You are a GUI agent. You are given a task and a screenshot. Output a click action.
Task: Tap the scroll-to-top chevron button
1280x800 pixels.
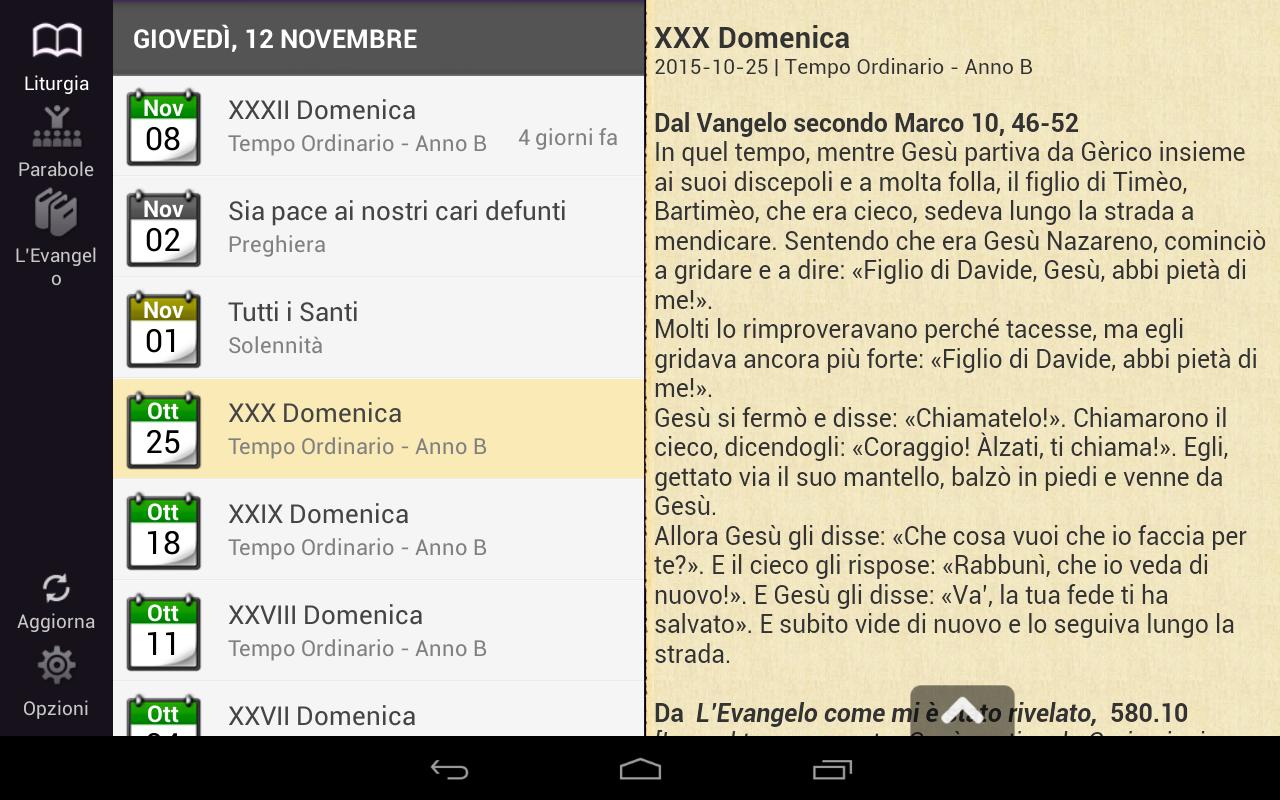[x=962, y=711]
